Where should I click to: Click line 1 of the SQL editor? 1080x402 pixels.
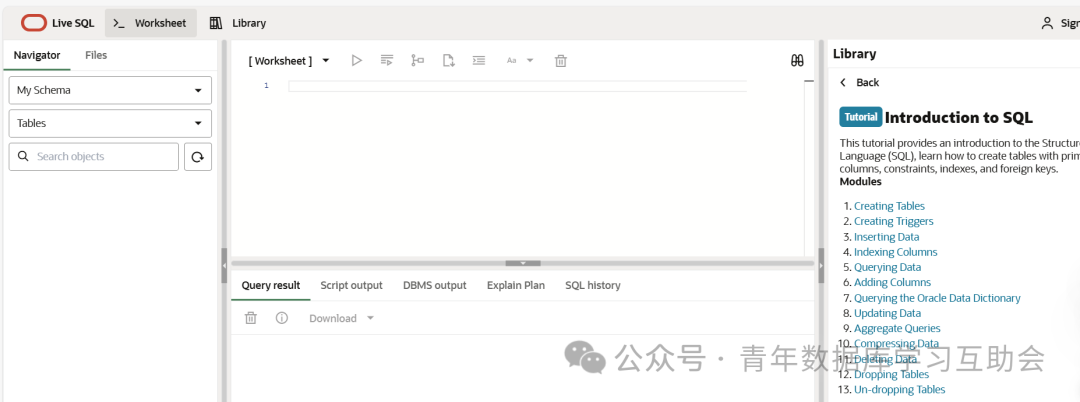tap(517, 86)
